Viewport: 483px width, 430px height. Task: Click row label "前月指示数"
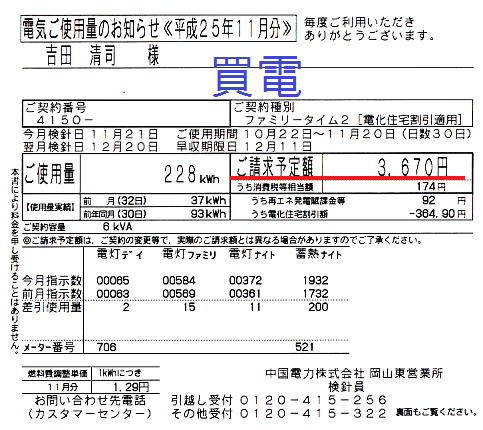[52, 294]
